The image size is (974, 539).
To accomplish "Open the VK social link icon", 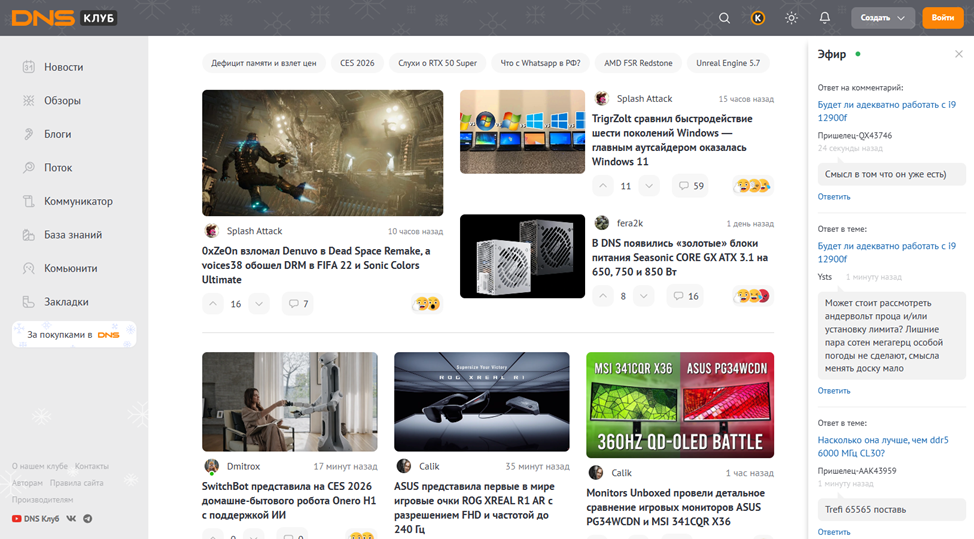I will 73,519.
